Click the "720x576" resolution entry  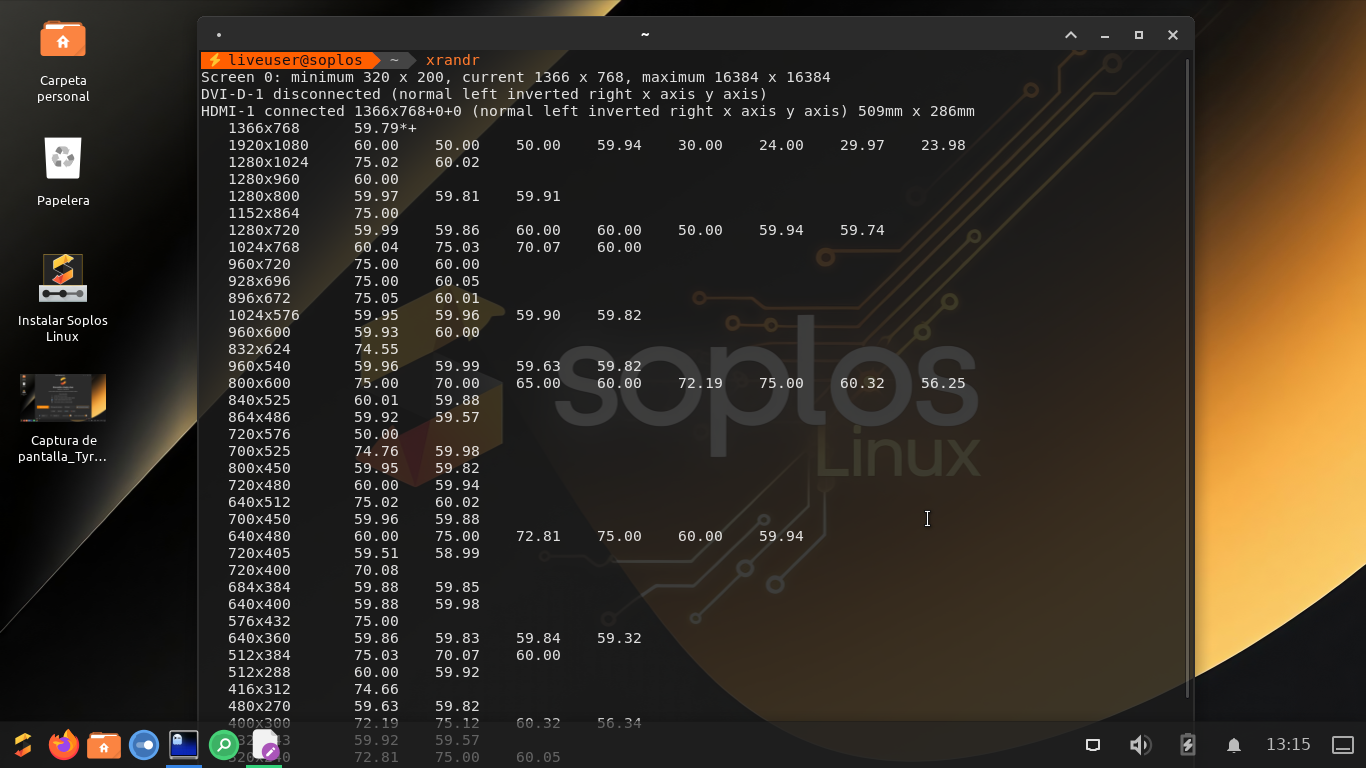coord(260,434)
